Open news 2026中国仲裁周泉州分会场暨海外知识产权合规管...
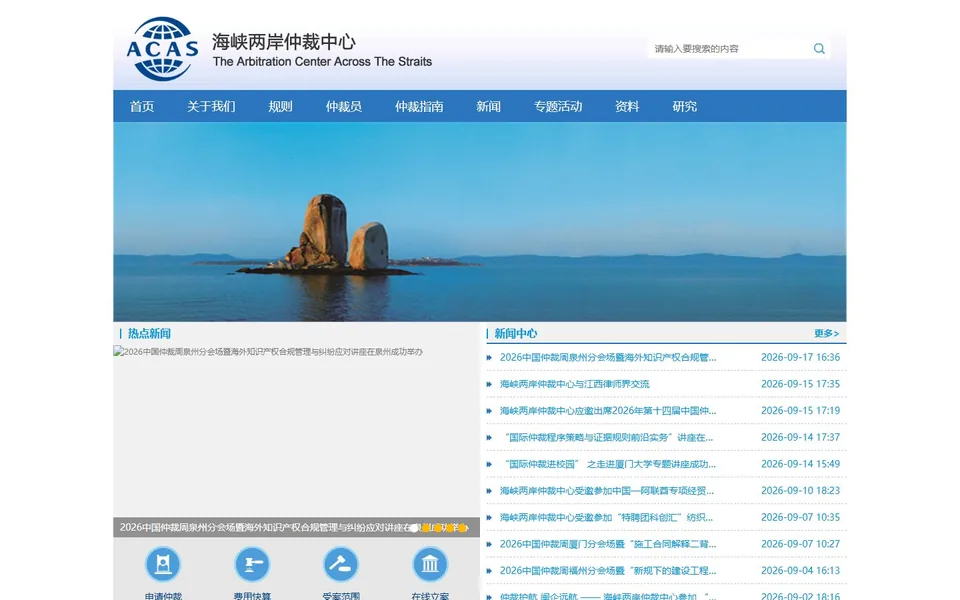The width and height of the screenshot is (960, 600). click(607, 358)
